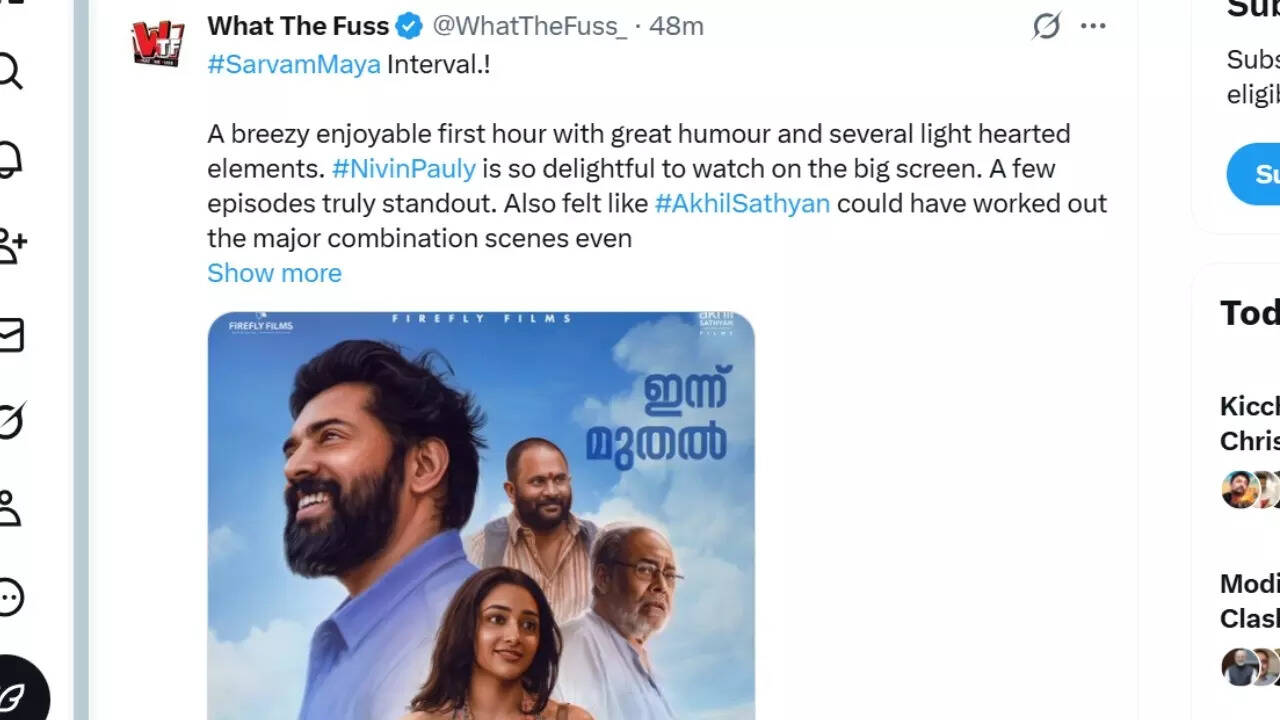Screen dimensions: 1280x720
Task: Click the 48m post timestamp
Action: coord(676,26)
